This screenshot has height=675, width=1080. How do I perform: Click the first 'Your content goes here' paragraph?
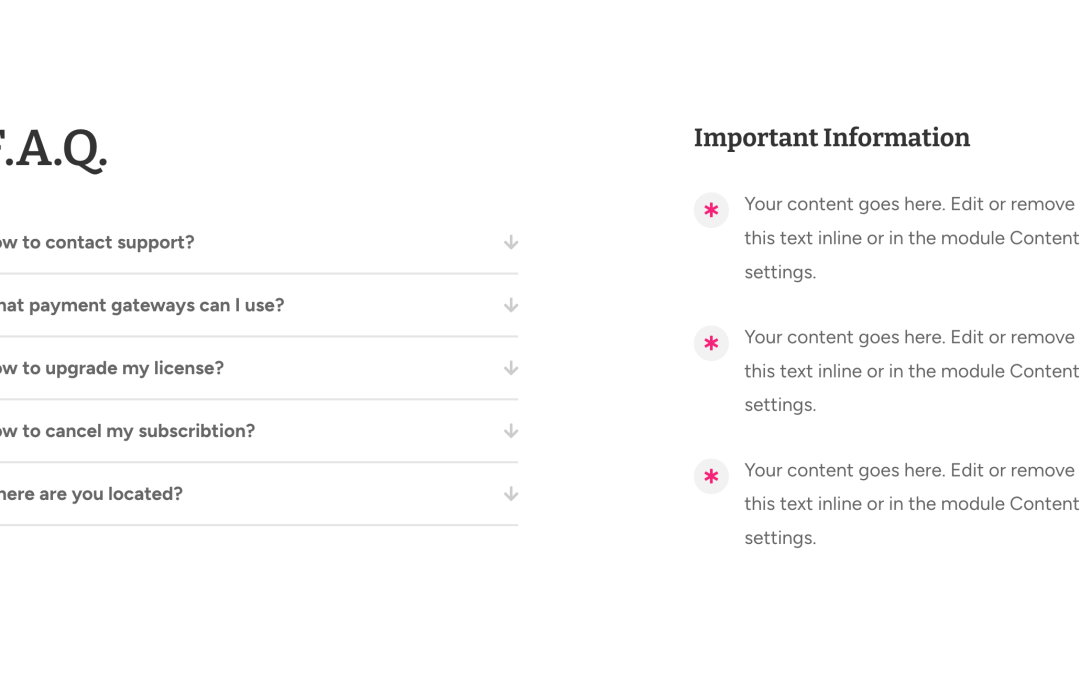(x=912, y=238)
